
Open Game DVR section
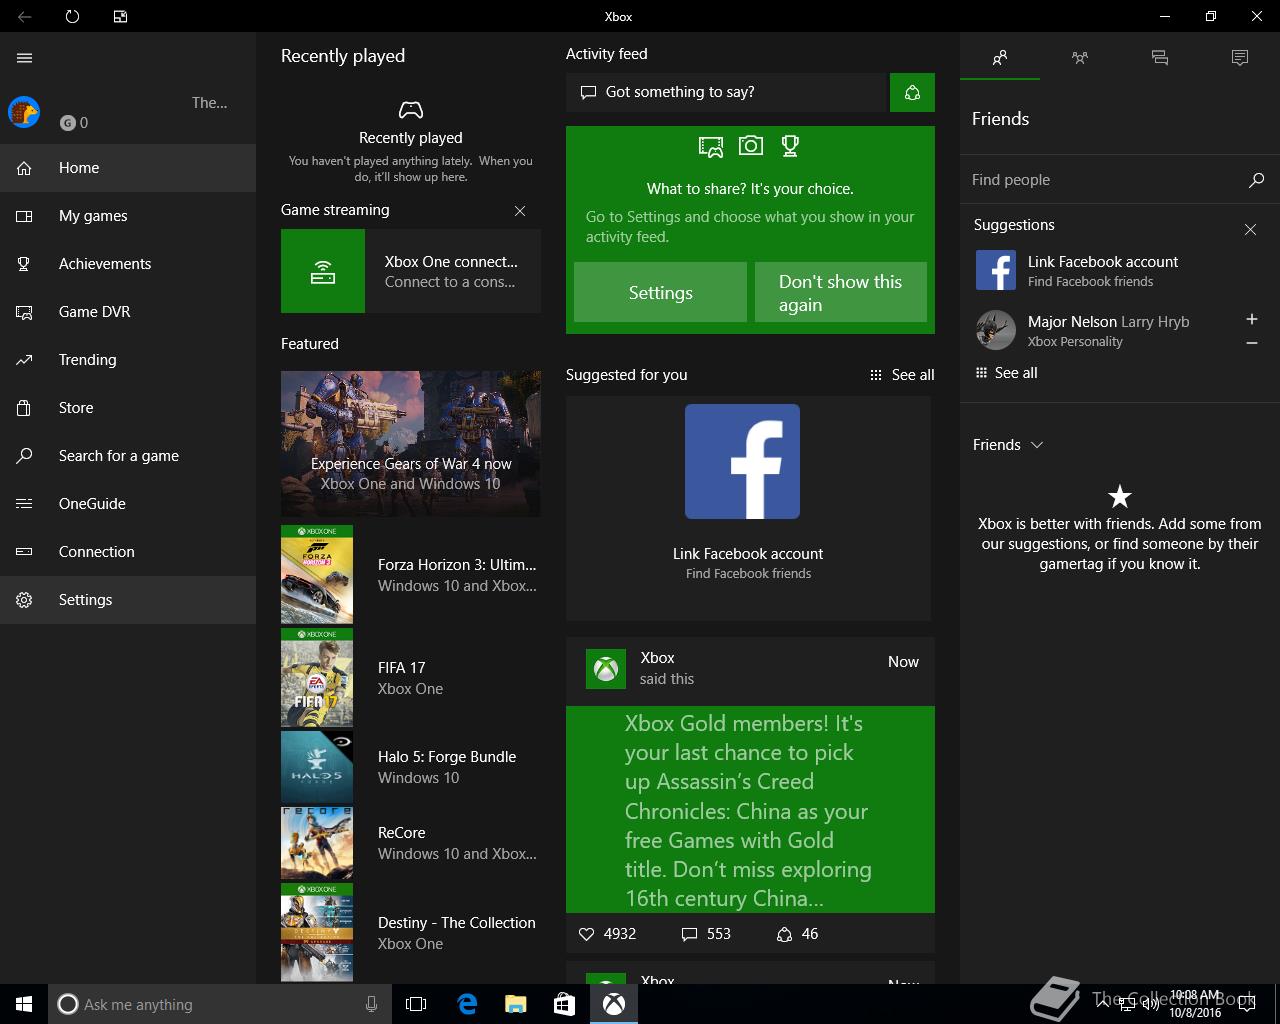pyautogui.click(x=128, y=312)
